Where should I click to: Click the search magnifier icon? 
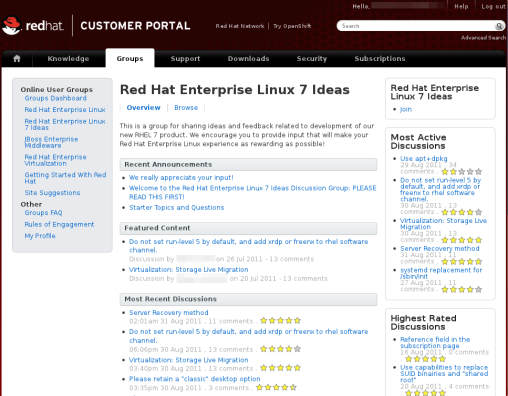click(x=499, y=26)
